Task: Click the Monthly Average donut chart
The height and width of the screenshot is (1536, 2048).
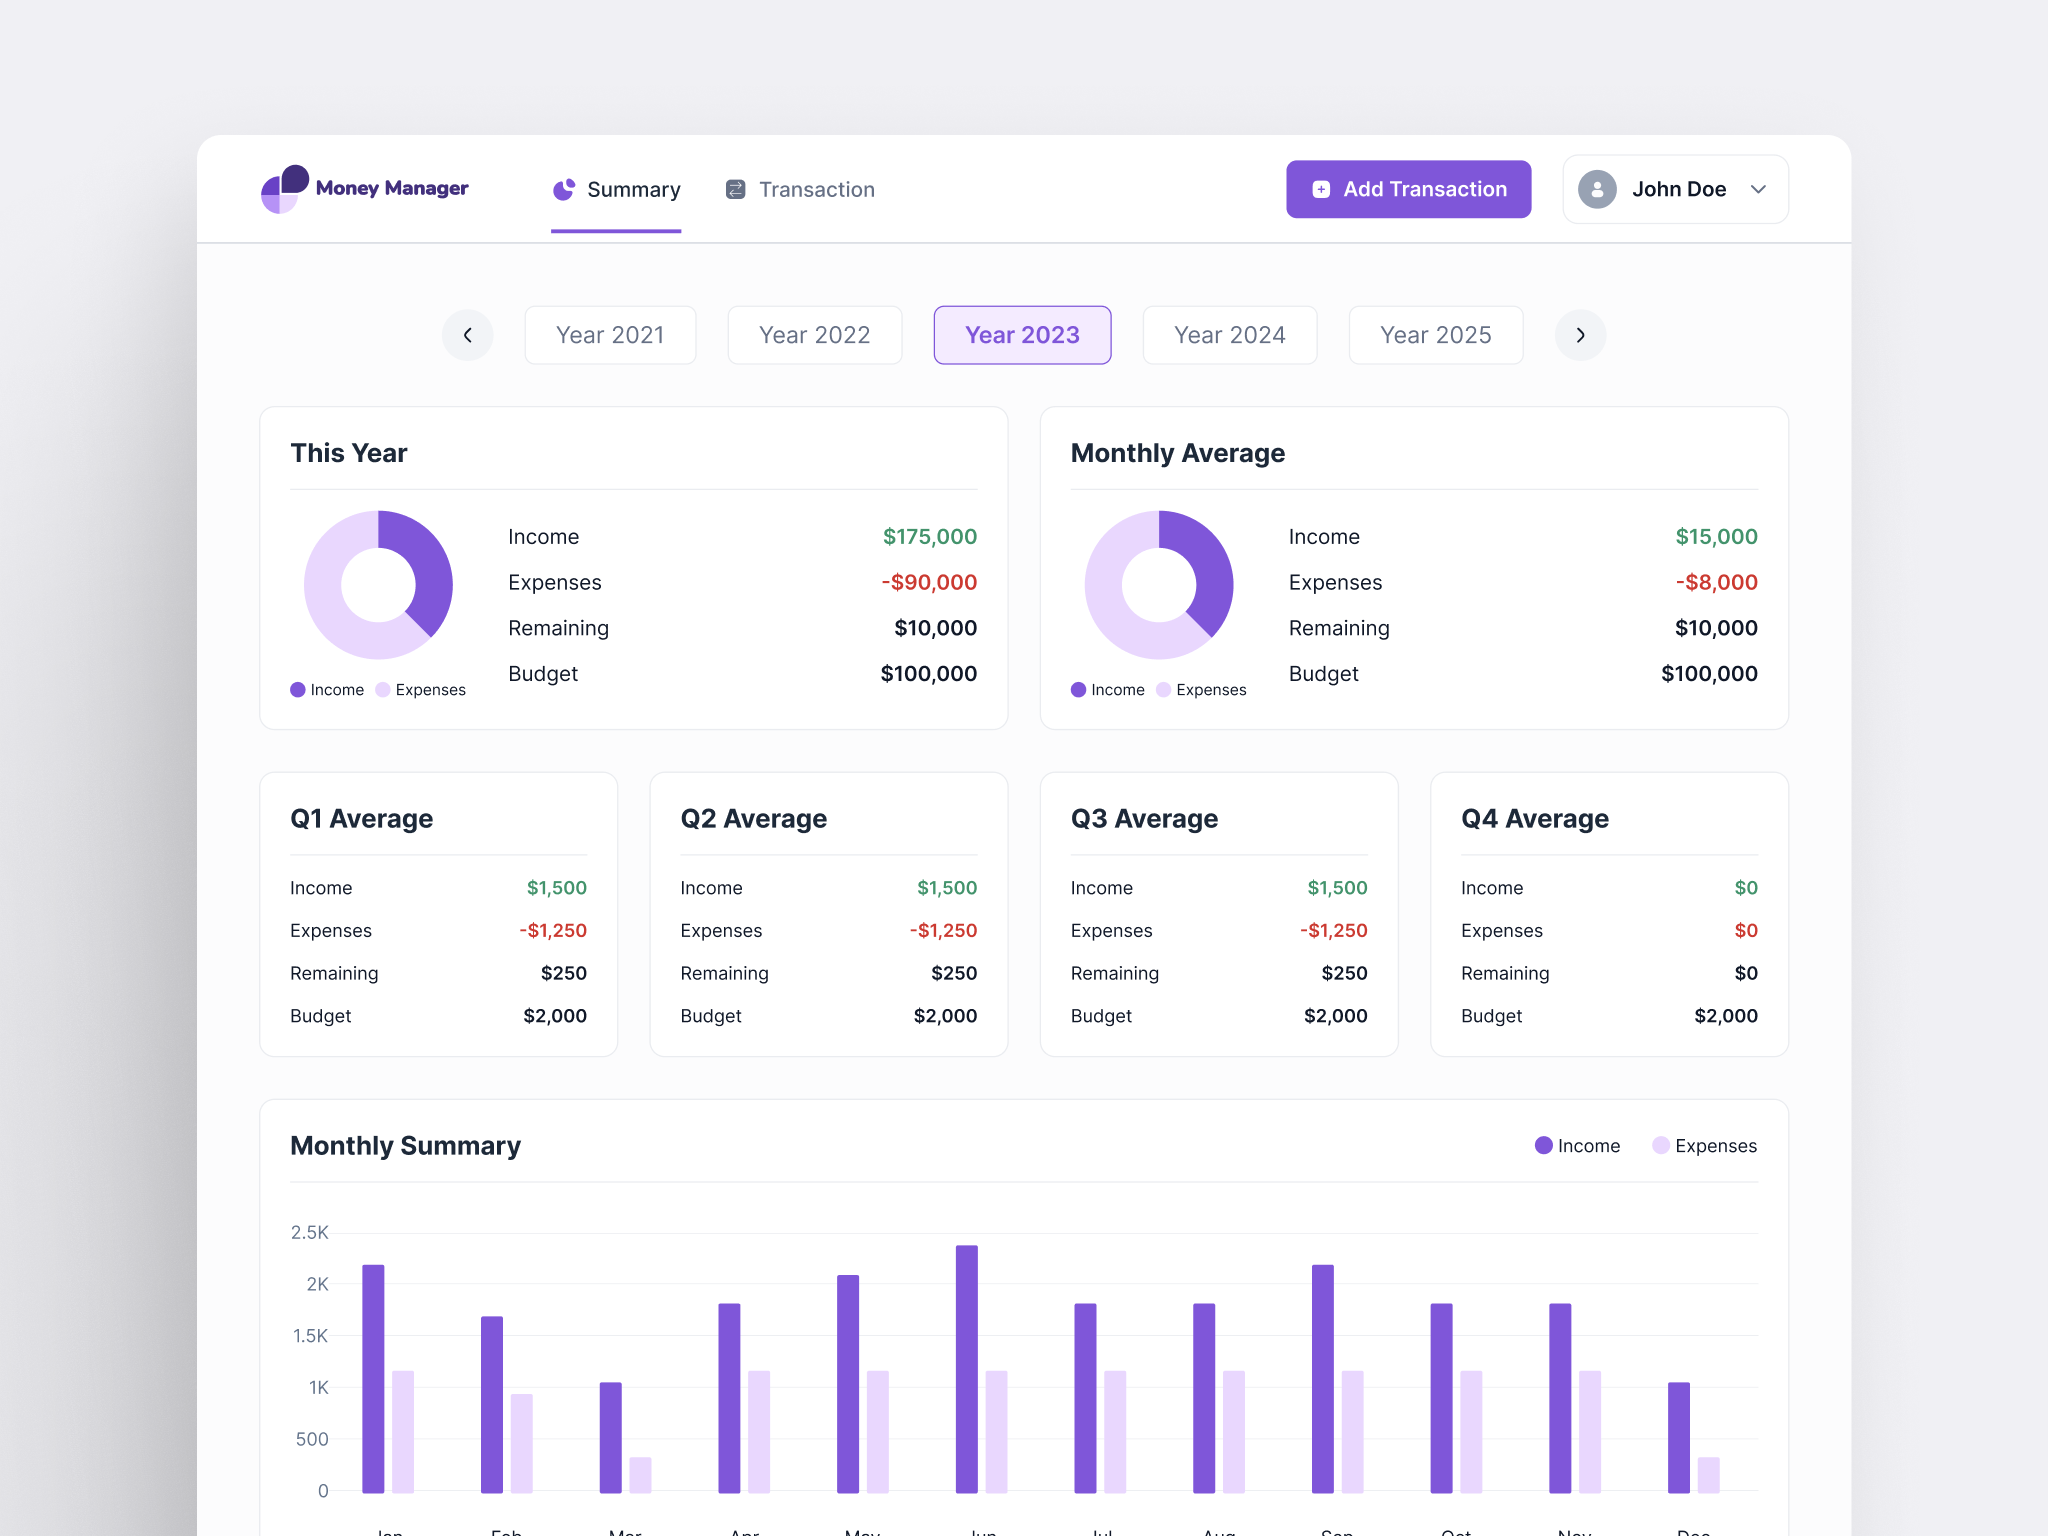Action: [1160, 585]
